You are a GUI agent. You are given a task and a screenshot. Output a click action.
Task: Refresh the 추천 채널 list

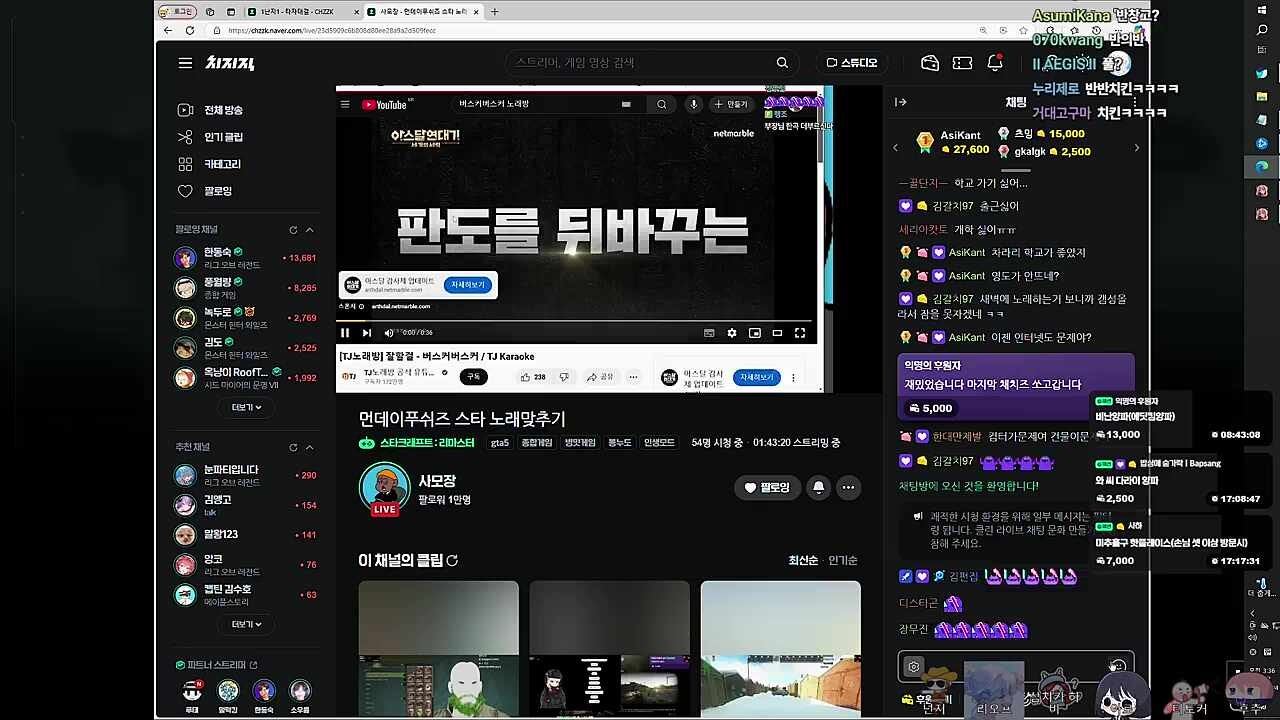293,447
